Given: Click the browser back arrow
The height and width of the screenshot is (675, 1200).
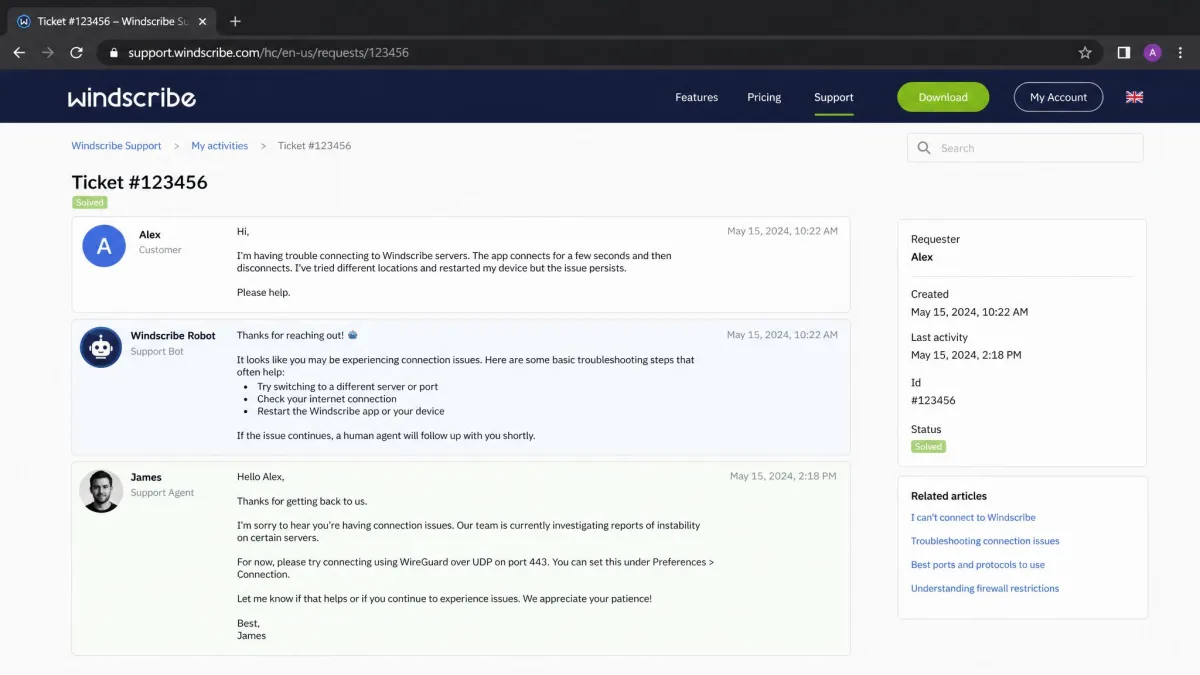Looking at the screenshot, I should [19, 53].
